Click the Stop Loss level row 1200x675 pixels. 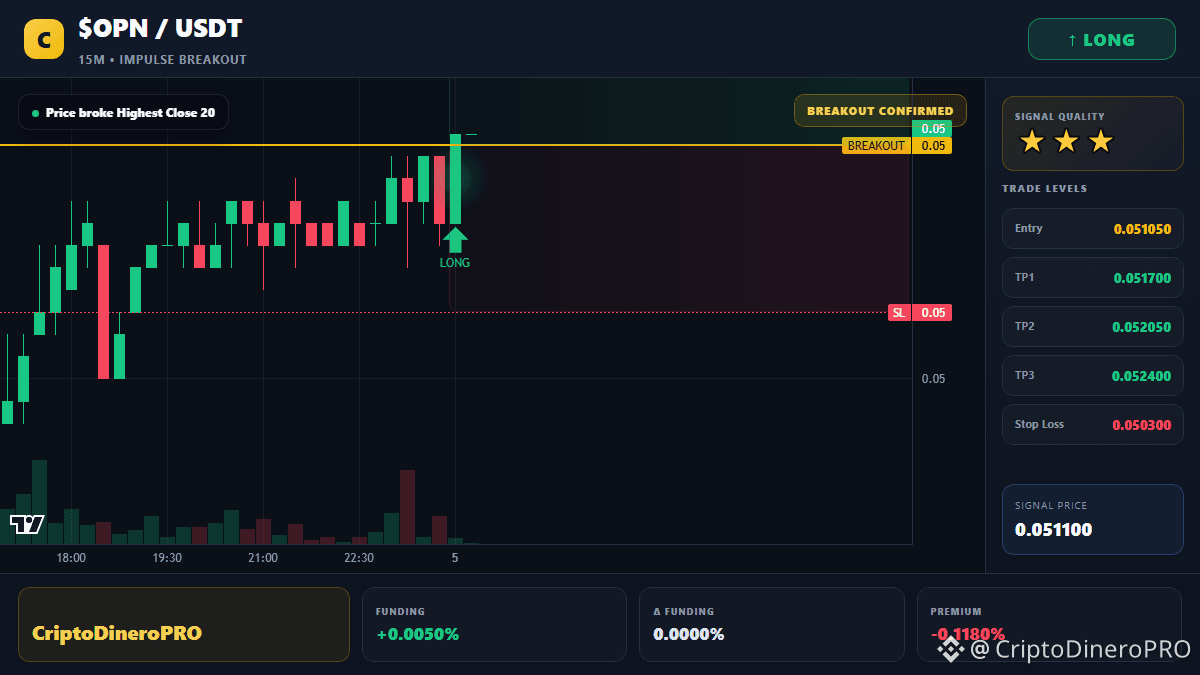pyautogui.click(x=1092, y=424)
